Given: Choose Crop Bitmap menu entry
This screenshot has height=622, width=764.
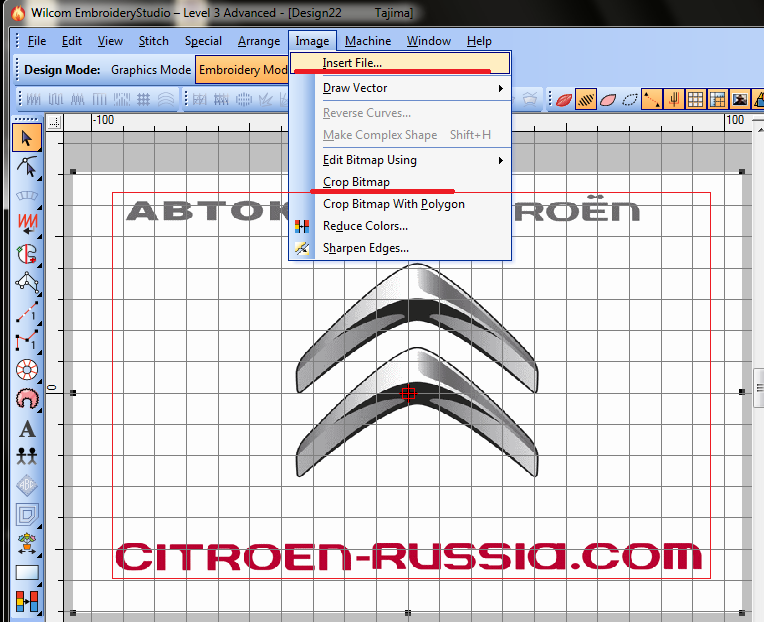Looking at the screenshot, I should (356, 182).
